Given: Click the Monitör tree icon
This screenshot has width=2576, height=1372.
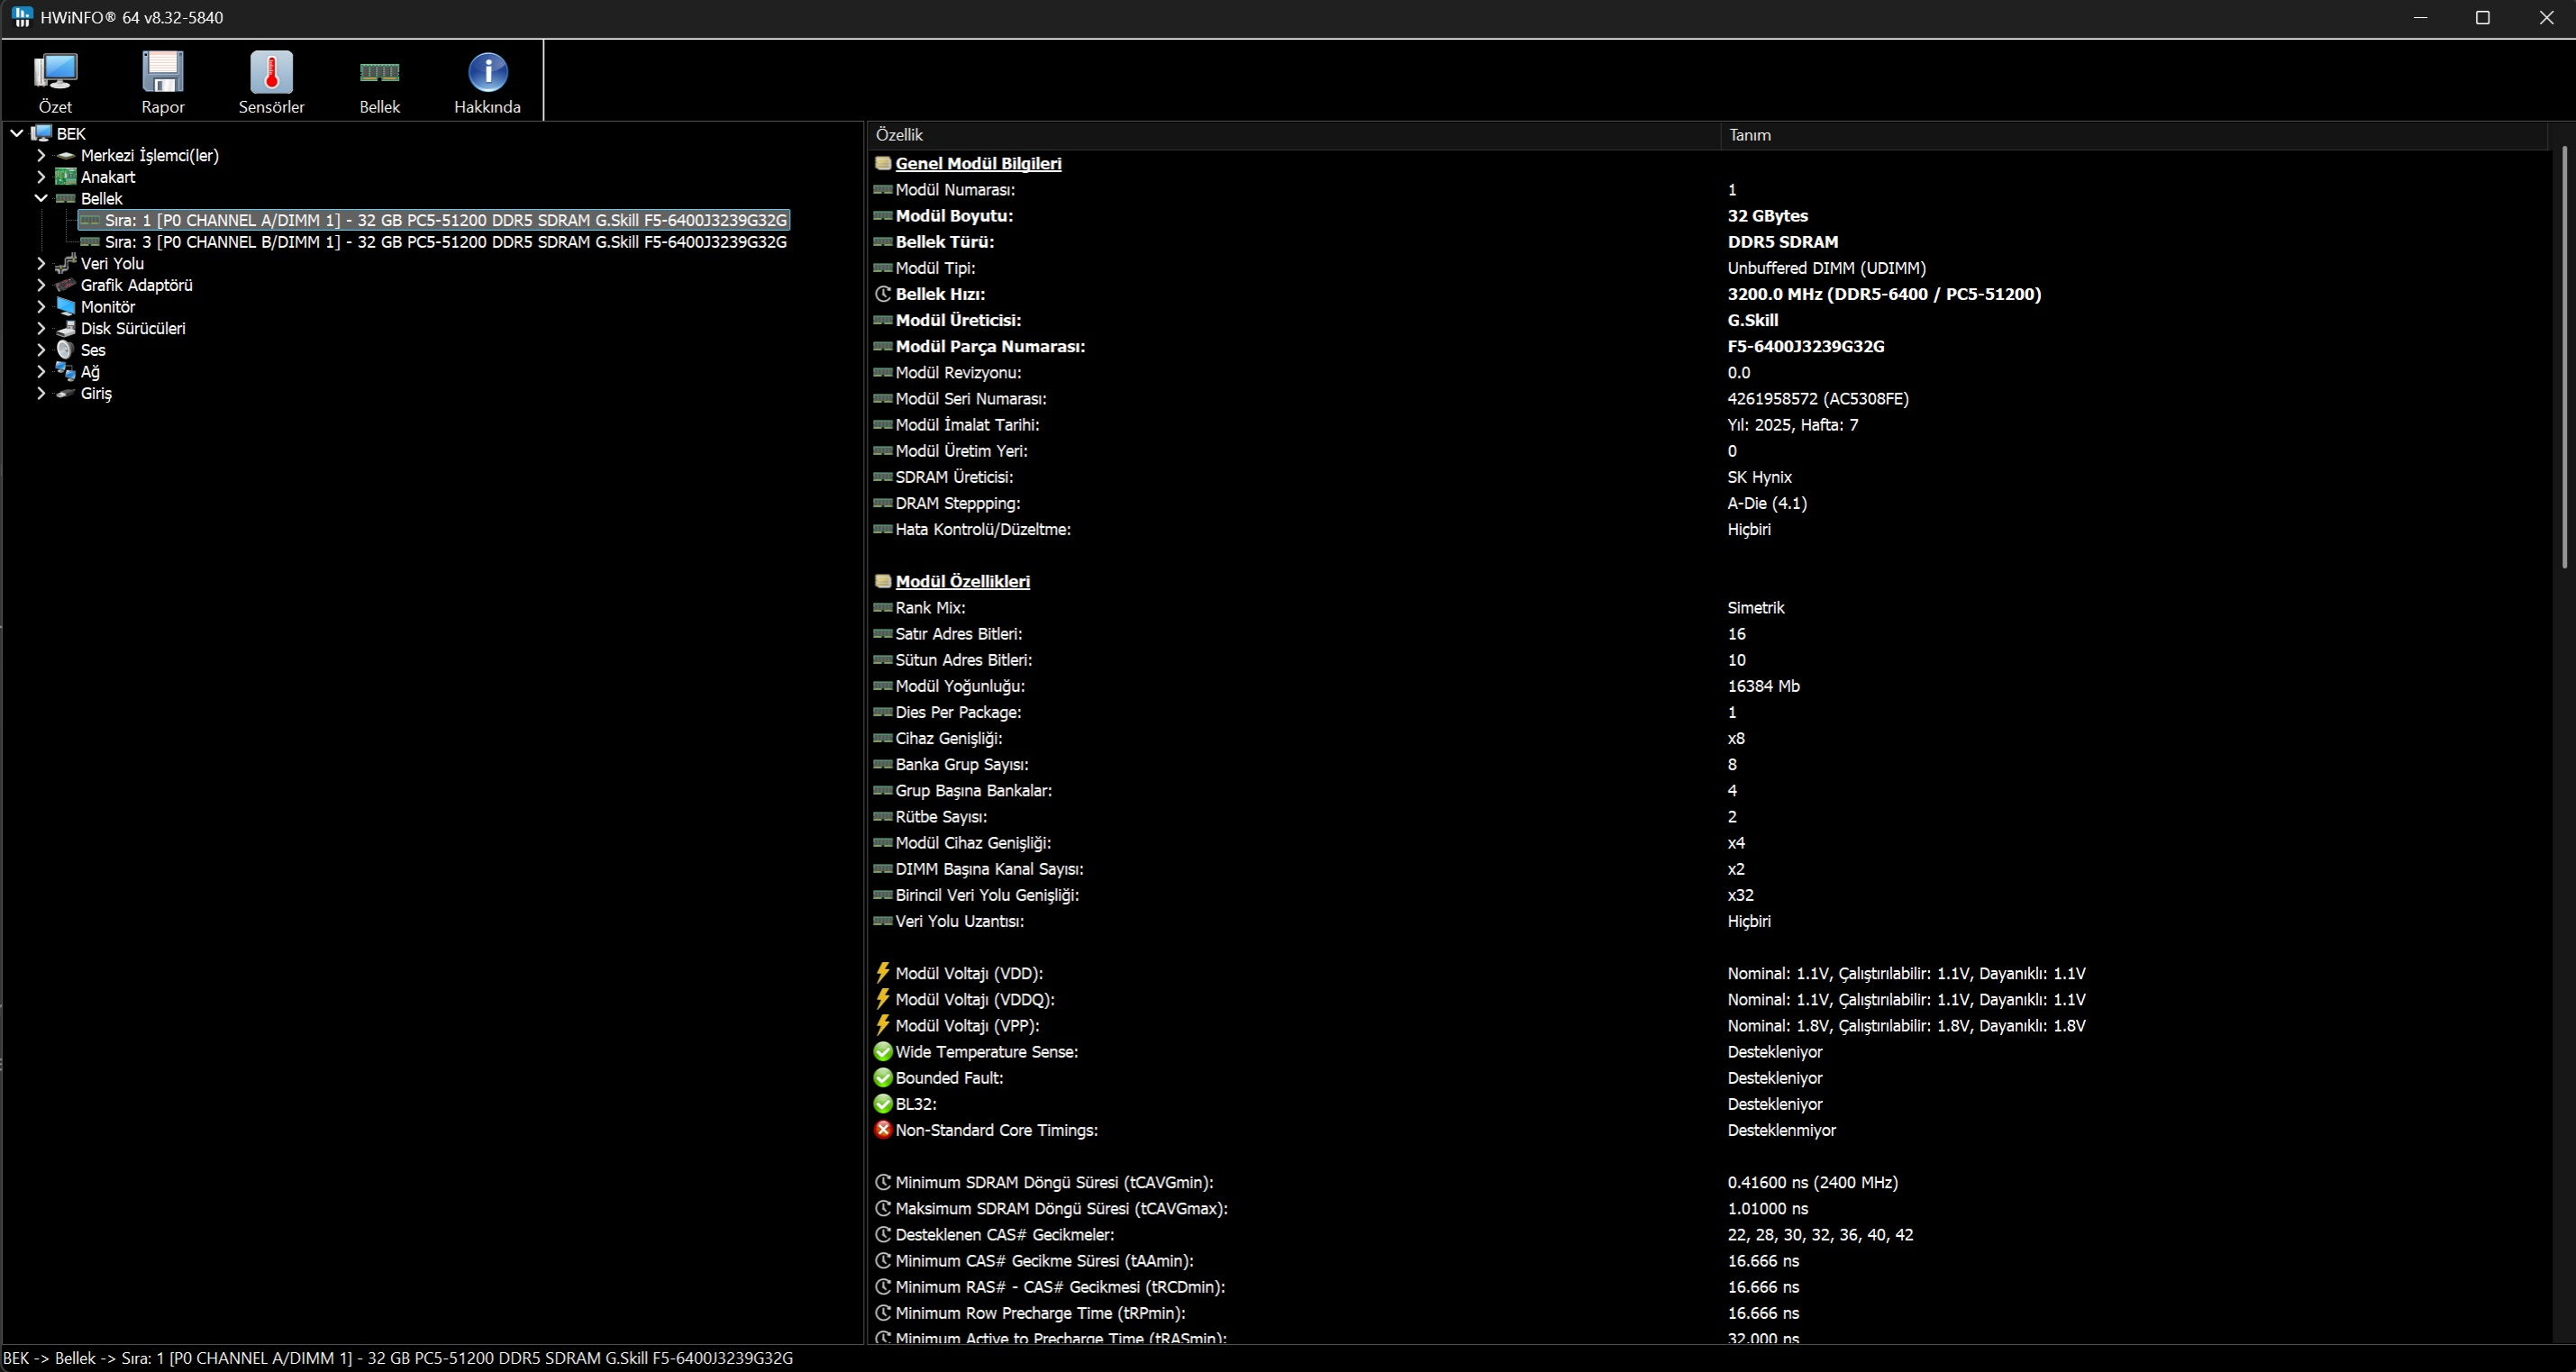Looking at the screenshot, I should coord(65,307).
